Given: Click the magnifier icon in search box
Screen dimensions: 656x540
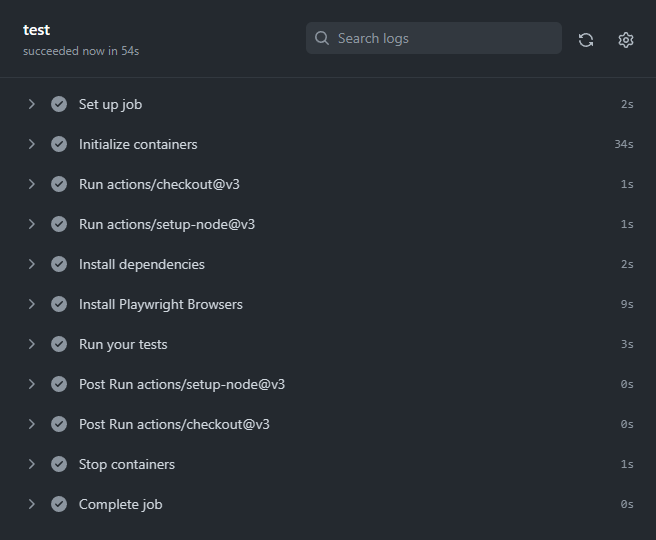Looking at the screenshot, I should point(322,38).
